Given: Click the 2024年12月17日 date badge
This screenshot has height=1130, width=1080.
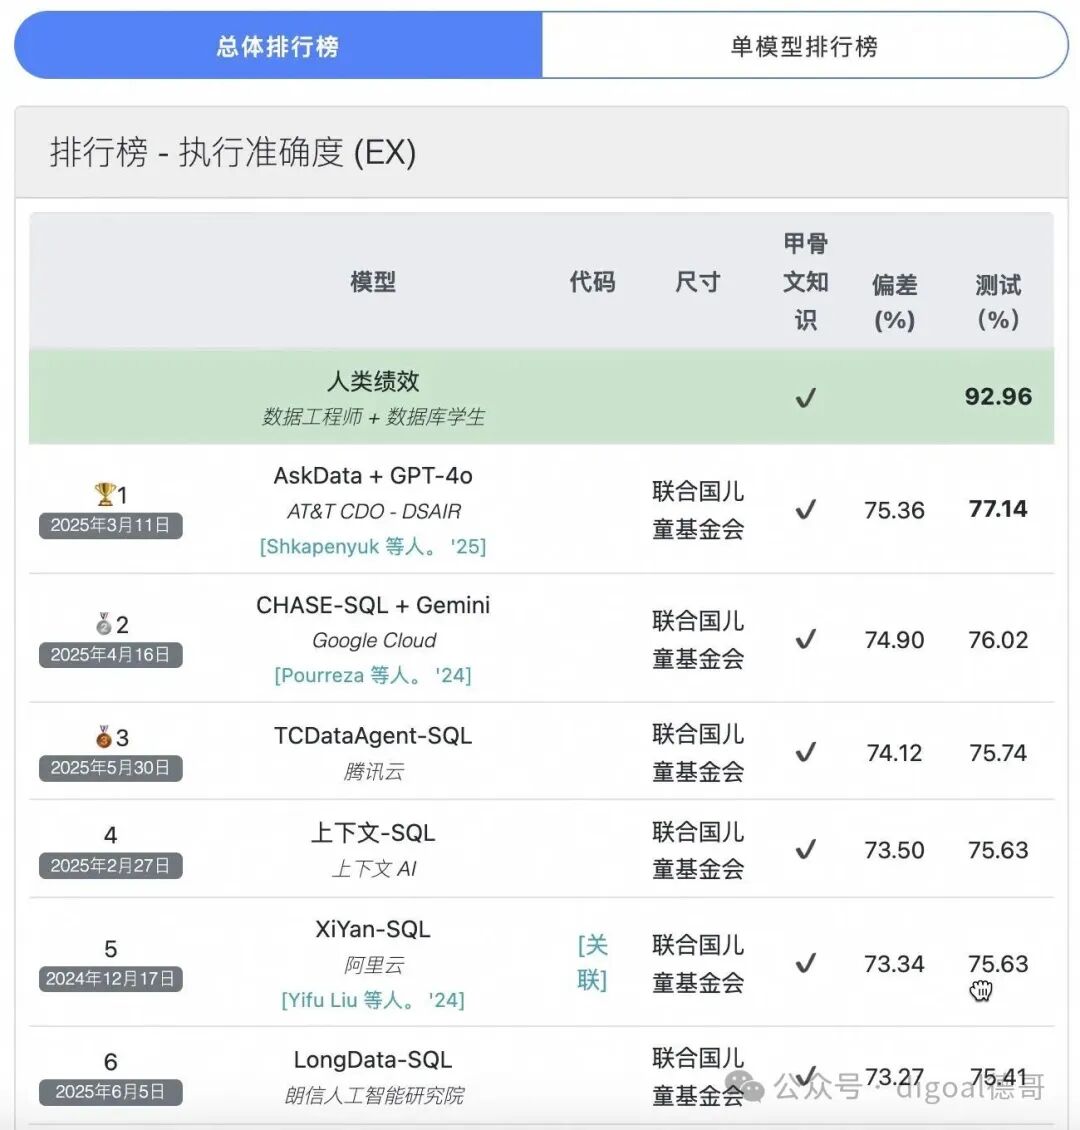Looking at the screenshot, I should pyautogui.click(x=110, y=979).
